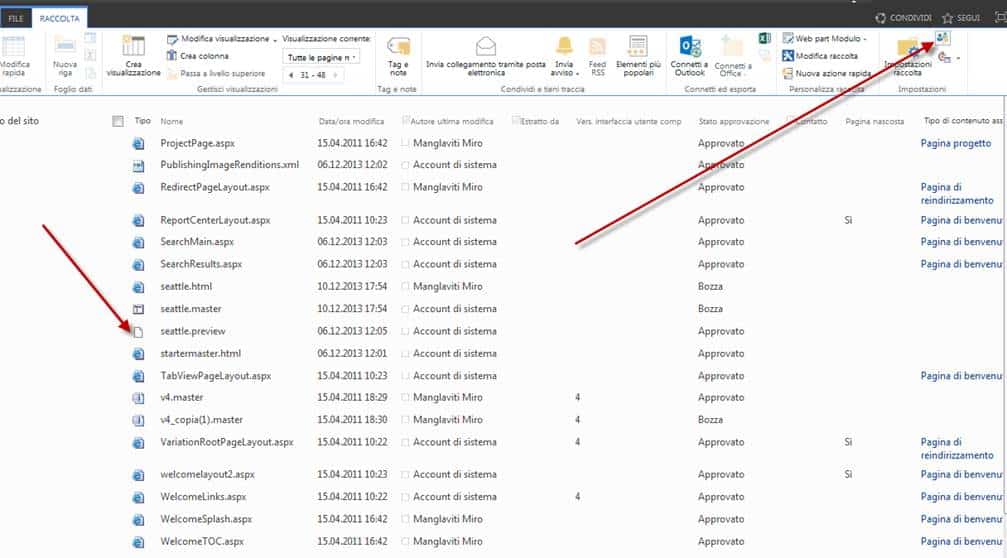Open the RedirectPageLayout.aspx file

click(x=215, y=187)
